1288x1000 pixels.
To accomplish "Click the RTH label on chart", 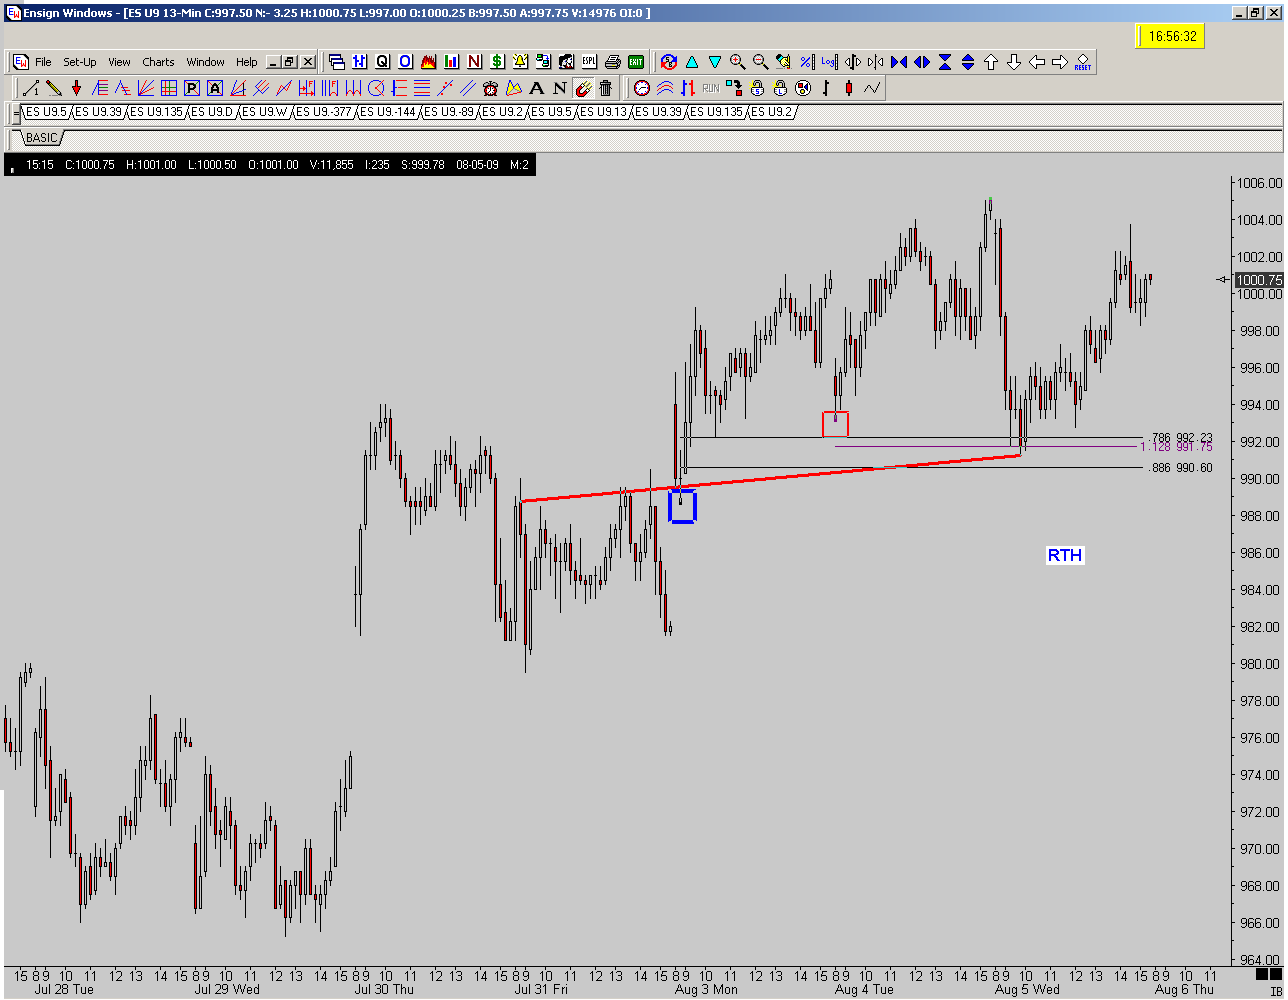I will 1065,555.
